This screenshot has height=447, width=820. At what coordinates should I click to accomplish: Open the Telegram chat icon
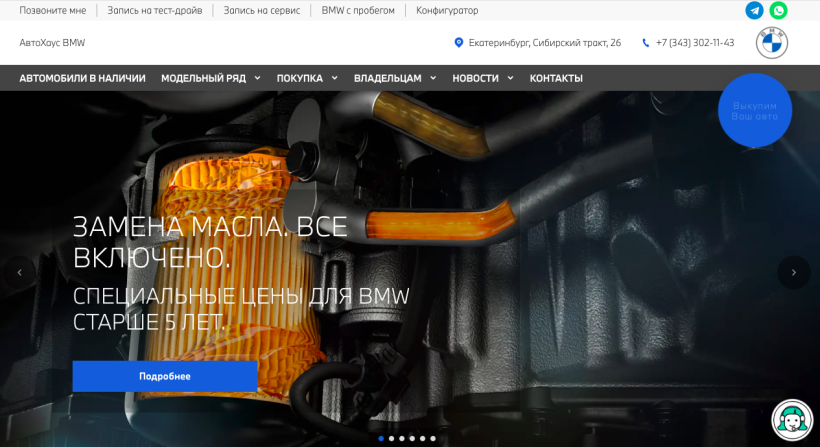(x=754, y=10)
